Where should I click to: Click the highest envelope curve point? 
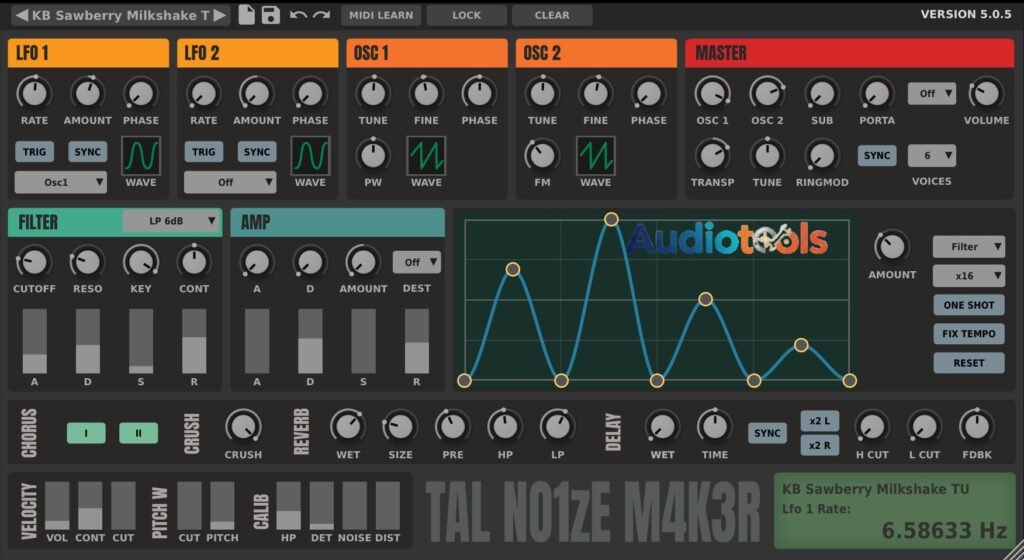point(611,219)
